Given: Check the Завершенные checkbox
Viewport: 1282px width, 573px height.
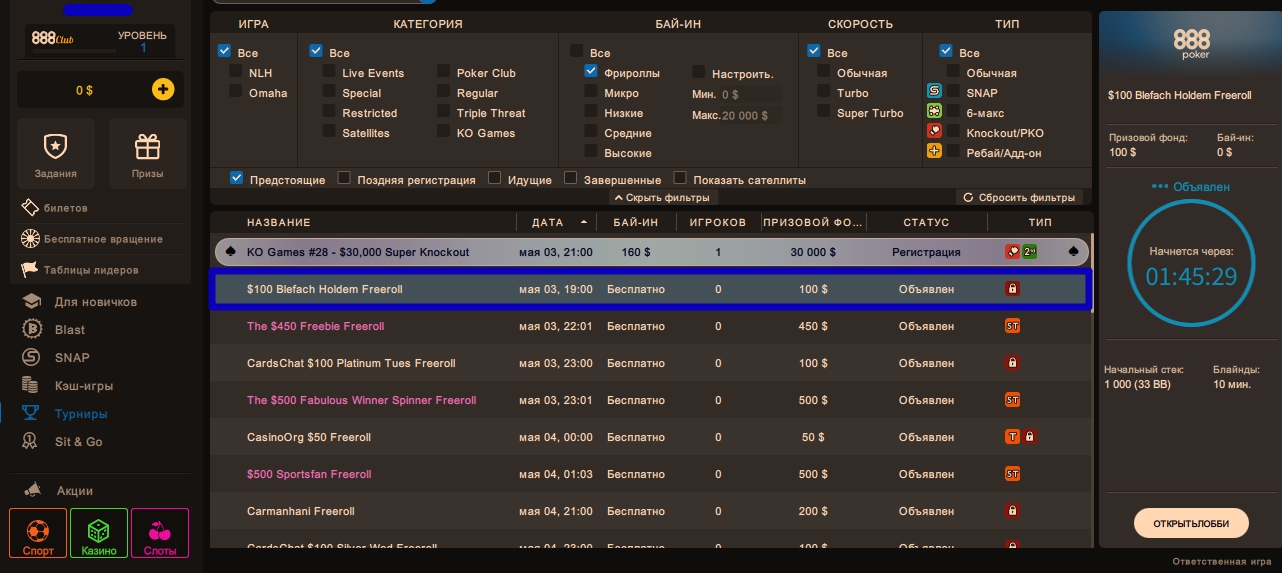Looking at the screenshot, I should tap(571, 178).
